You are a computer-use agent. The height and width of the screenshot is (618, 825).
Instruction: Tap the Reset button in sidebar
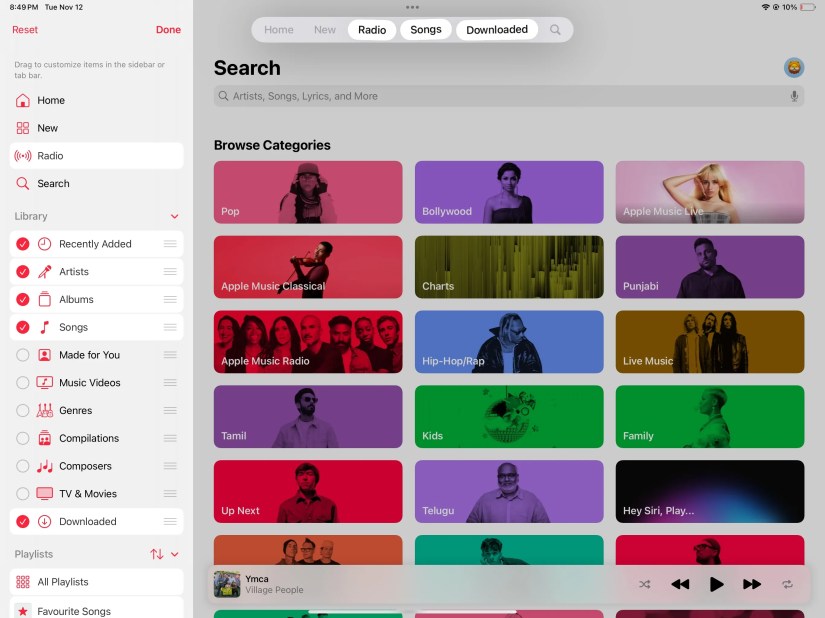tap(25, 30)
